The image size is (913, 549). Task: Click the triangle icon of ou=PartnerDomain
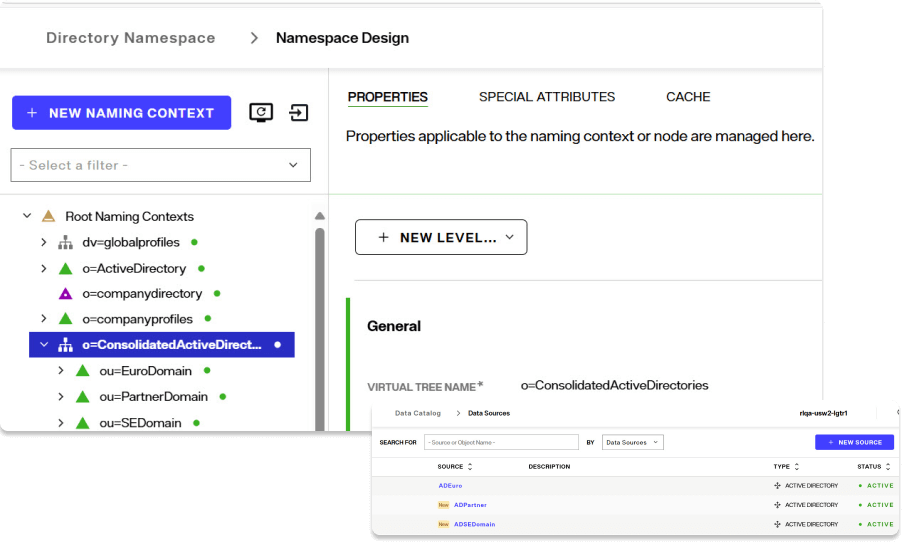[83, 396]
